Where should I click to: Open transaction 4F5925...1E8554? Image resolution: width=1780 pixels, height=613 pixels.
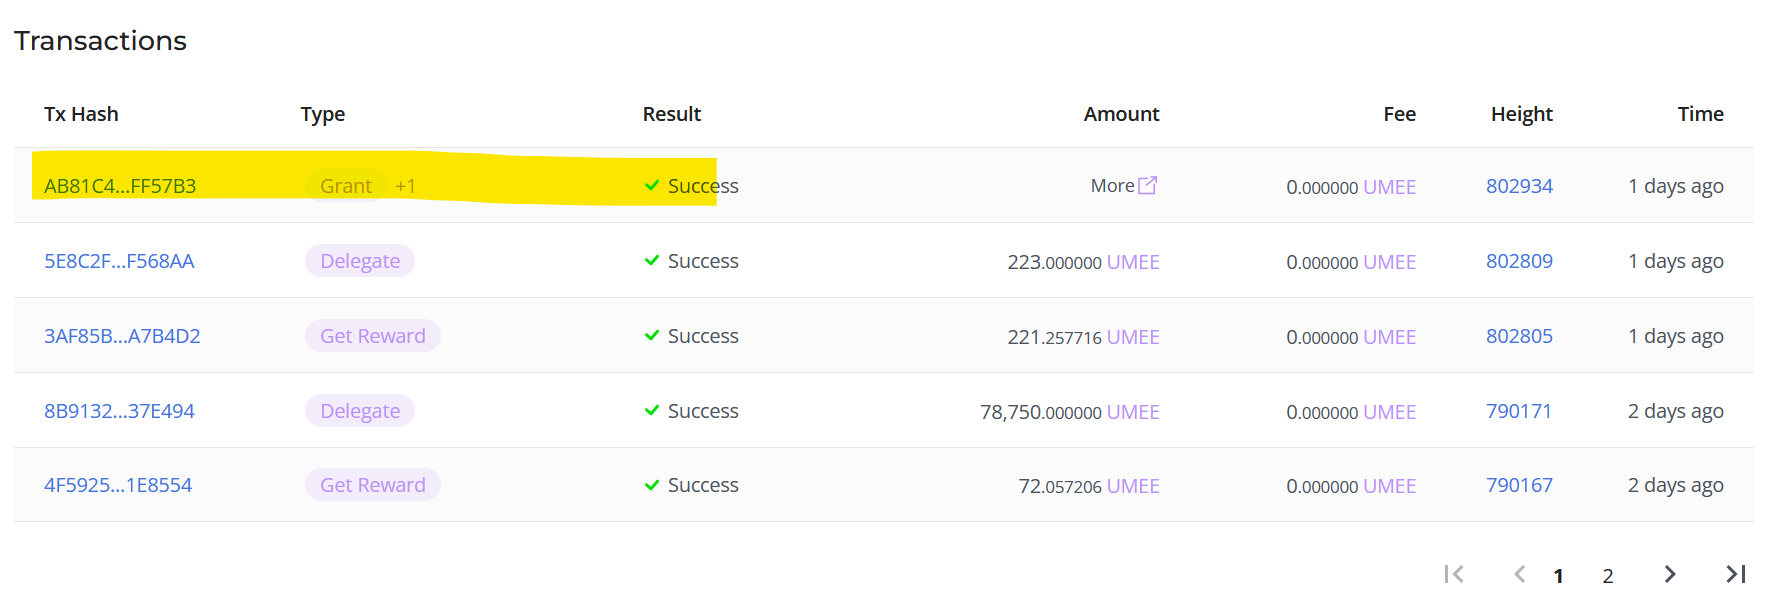118,485
